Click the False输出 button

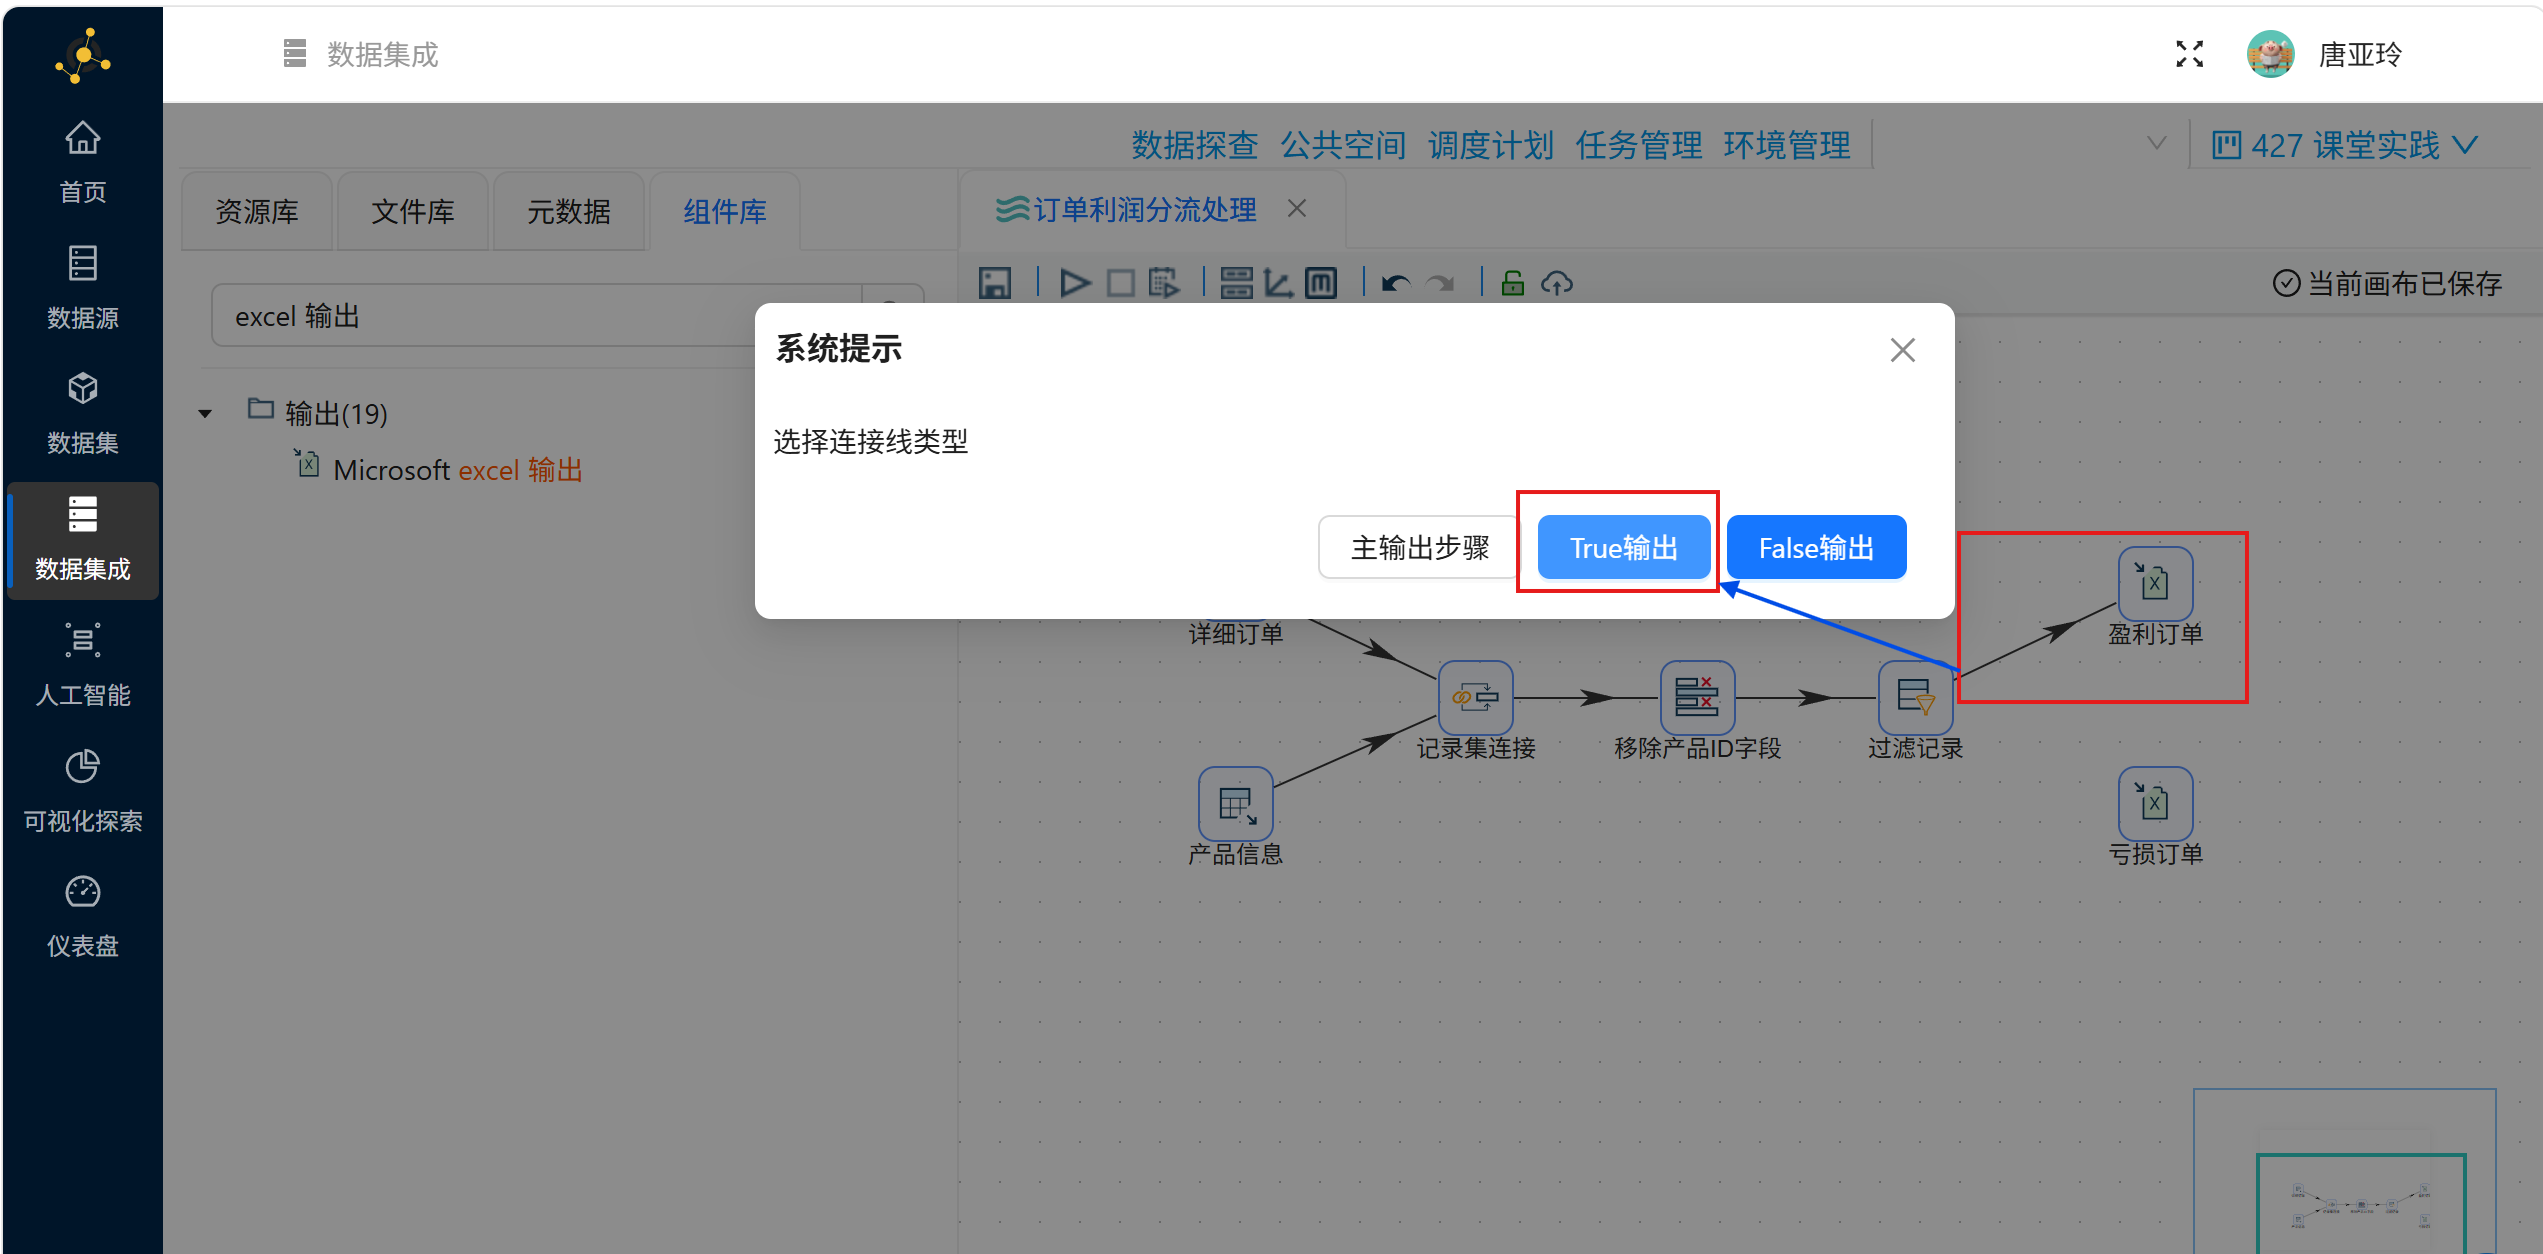point(1815,547)
